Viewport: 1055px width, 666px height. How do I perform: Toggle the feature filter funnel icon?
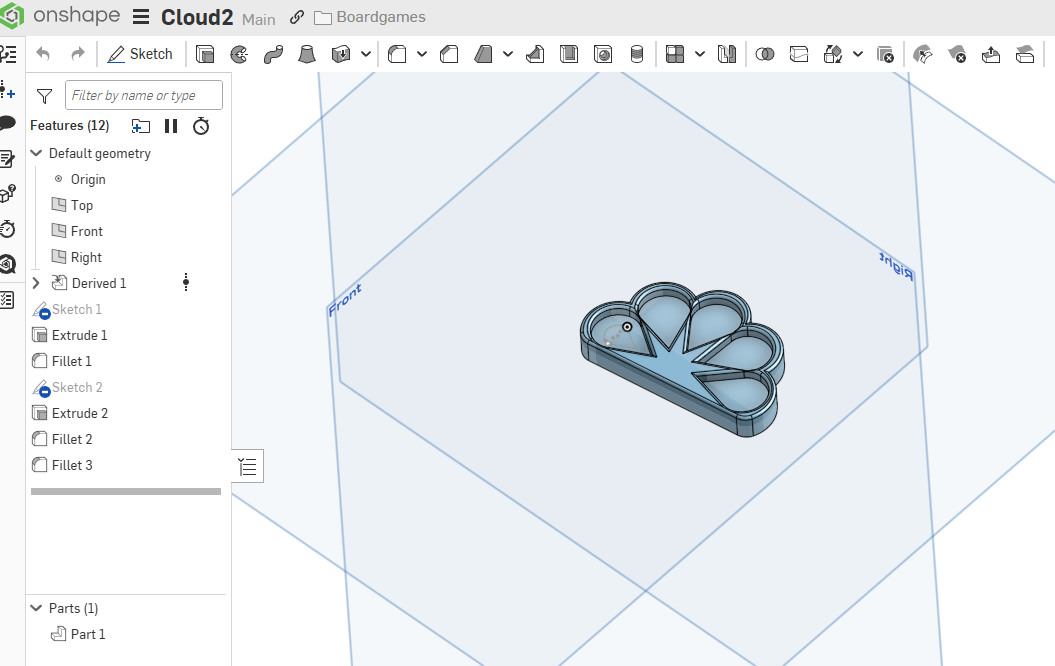(44, 96)
